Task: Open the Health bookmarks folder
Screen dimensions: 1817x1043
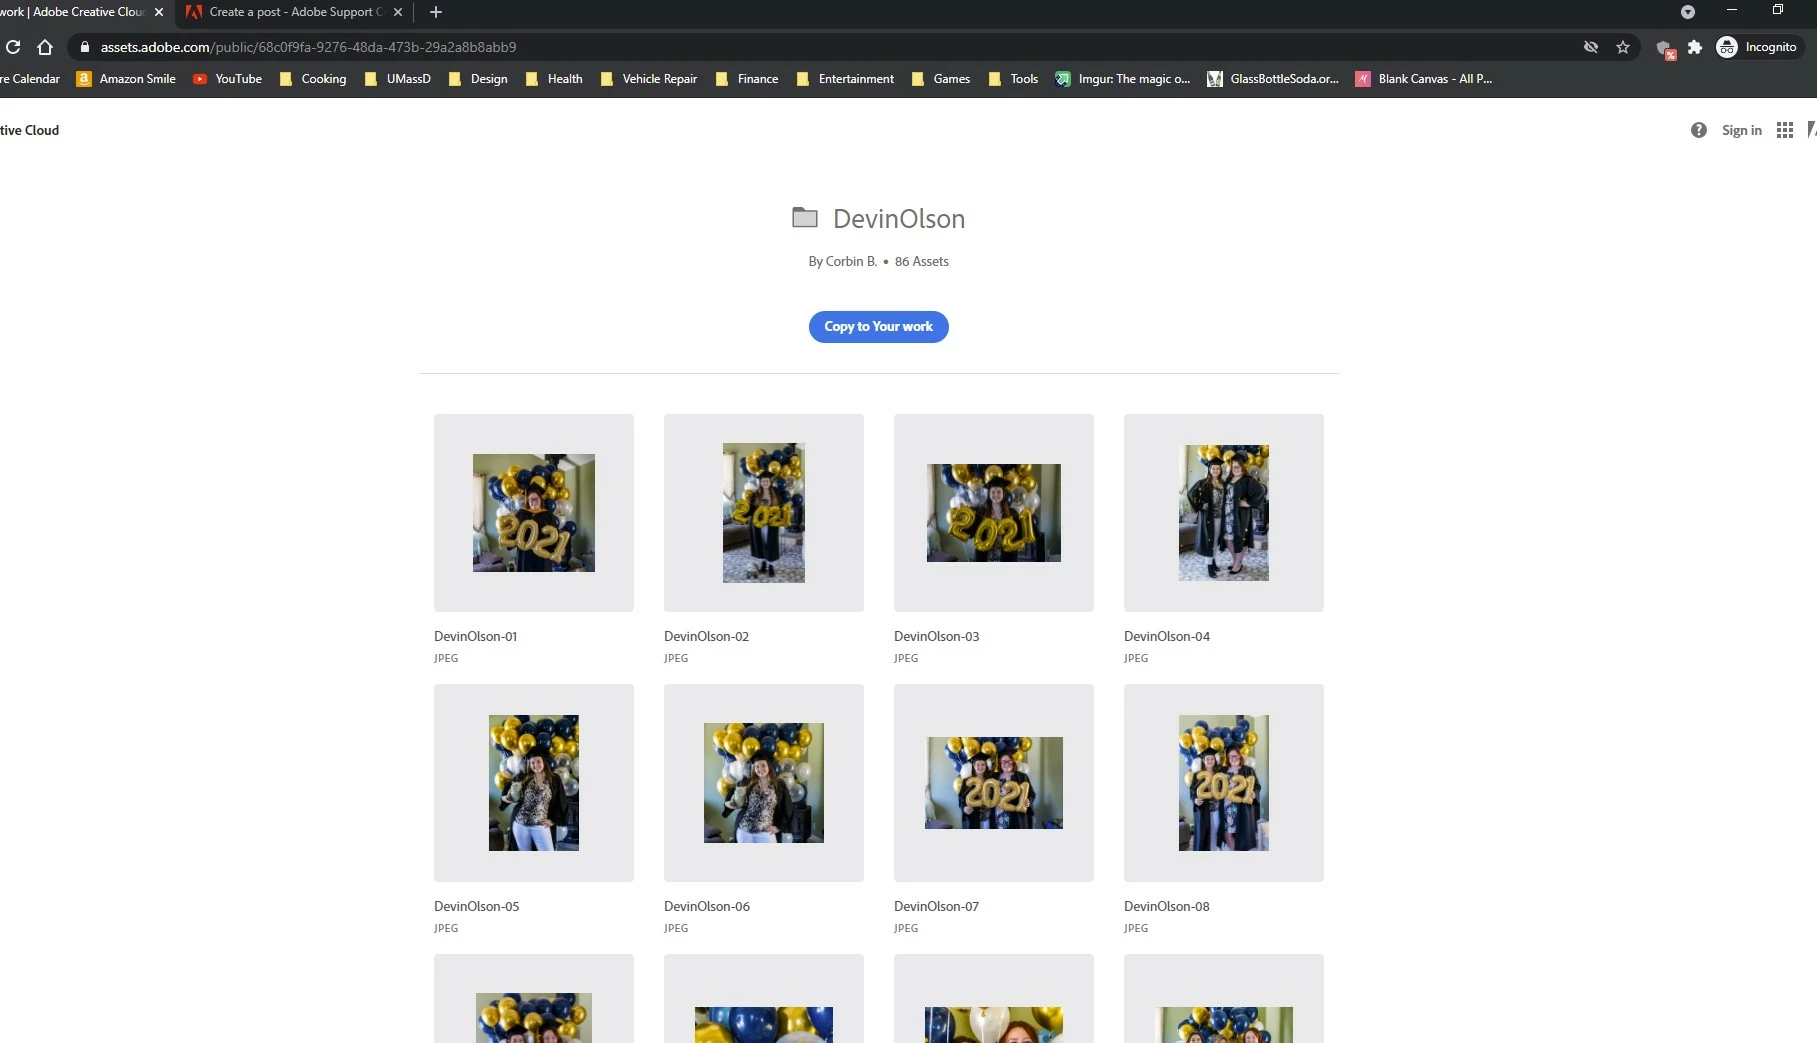Action: (554, 79)
